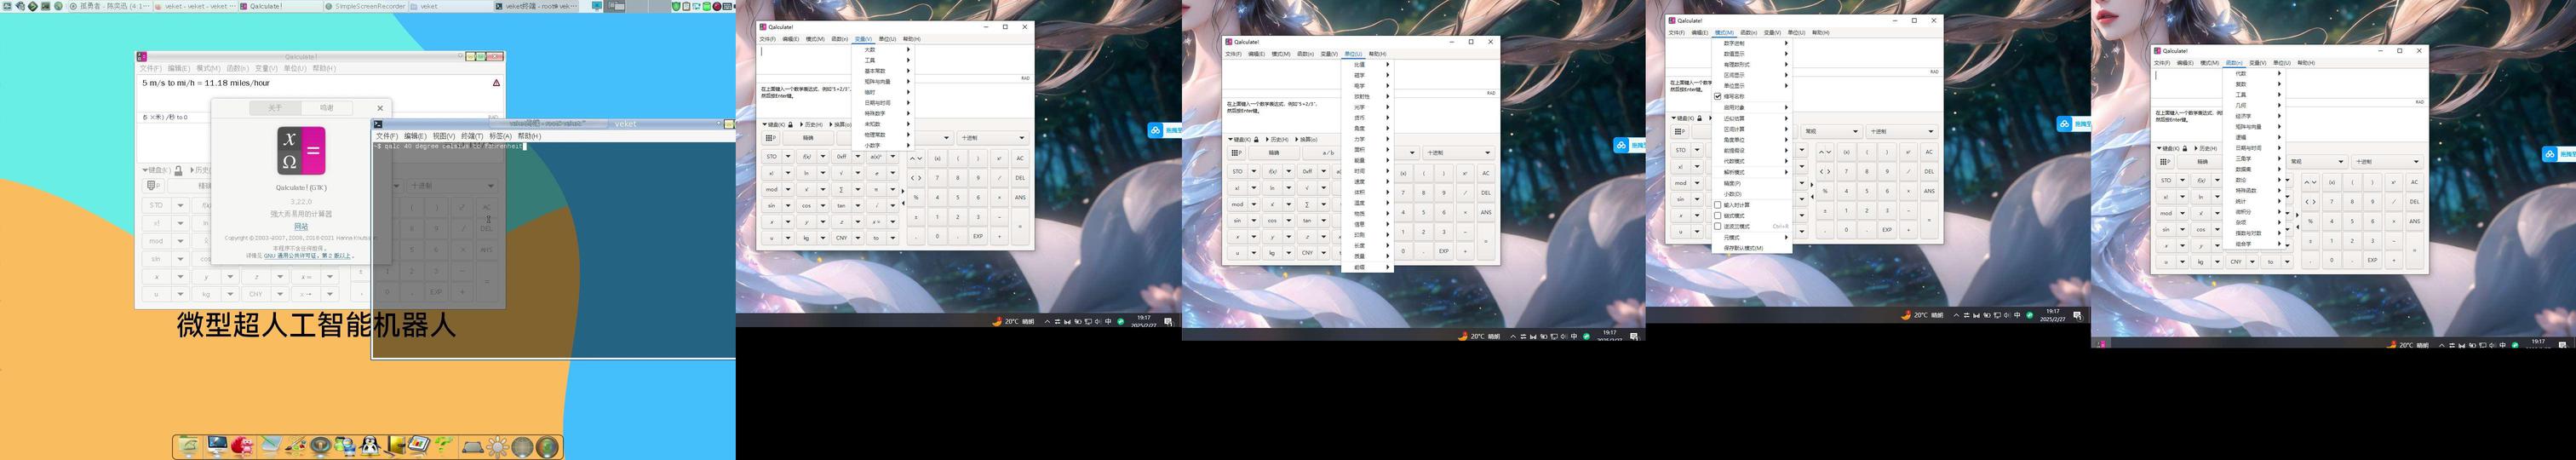Select the 关于 tab in the About dialog
Screen dimensions: 2576x460
275,108
